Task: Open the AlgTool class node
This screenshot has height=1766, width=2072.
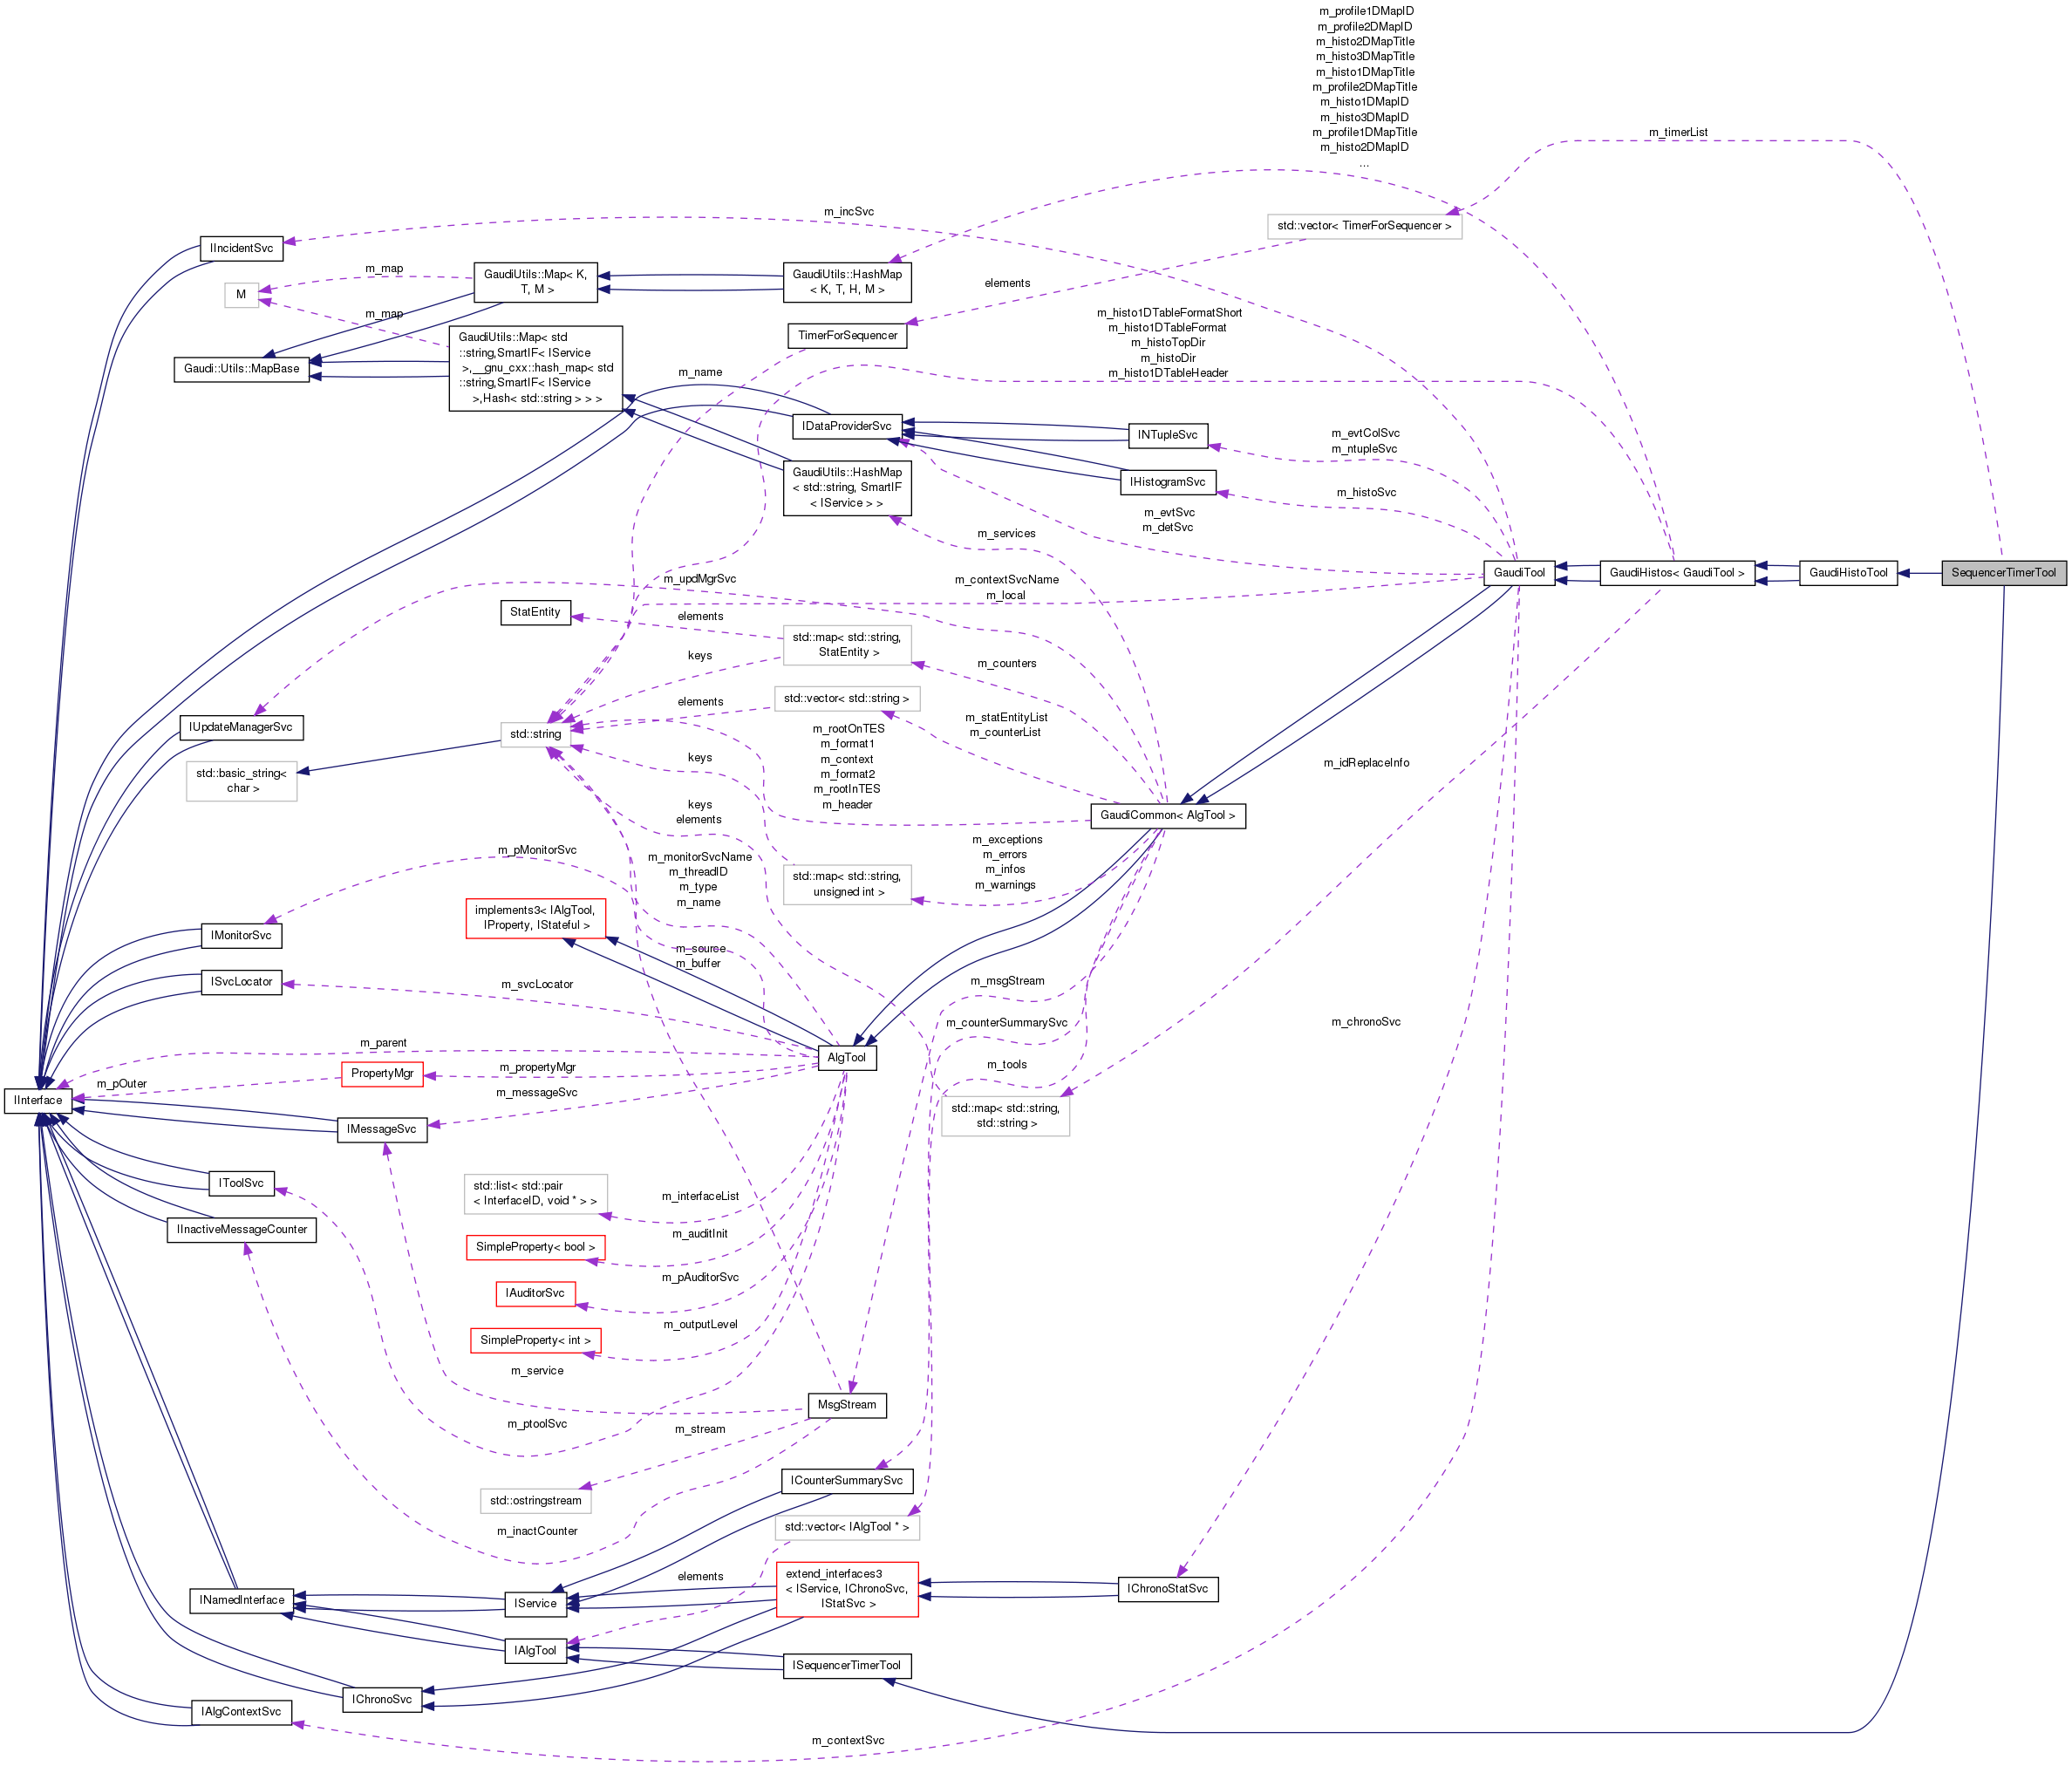Action: click(846, 1057)
